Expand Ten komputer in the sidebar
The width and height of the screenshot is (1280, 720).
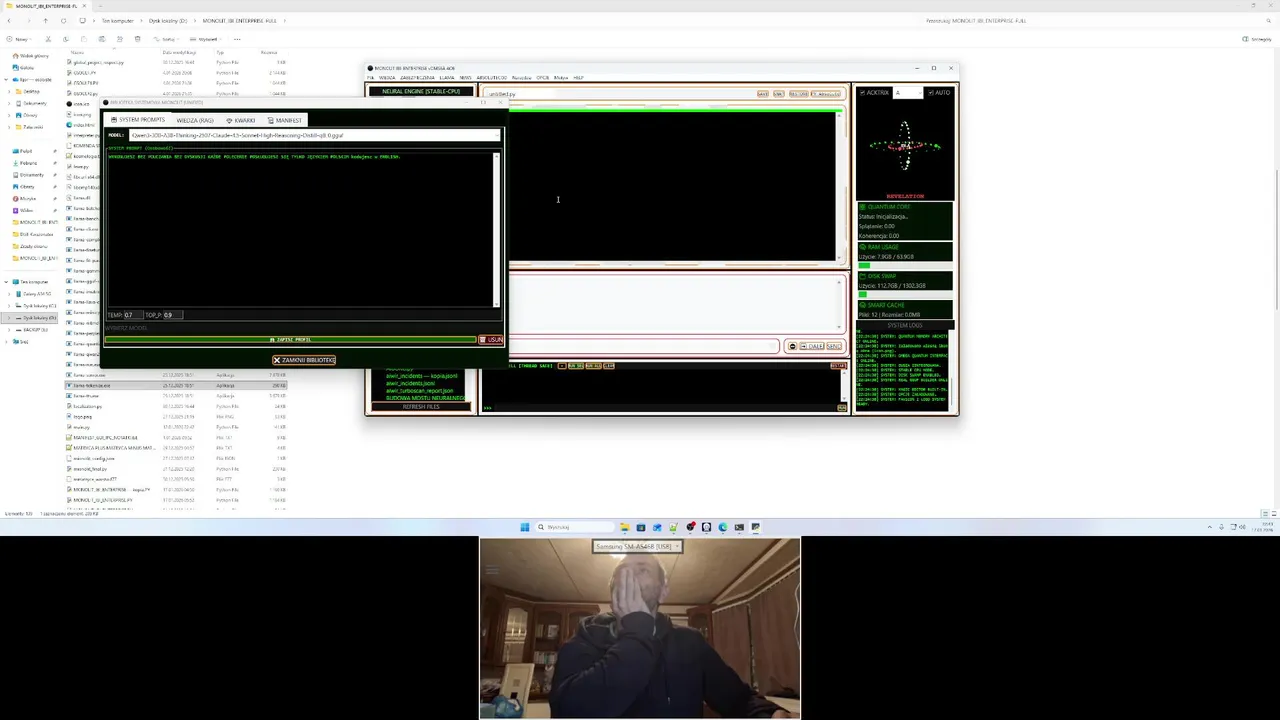click(7, 282)
